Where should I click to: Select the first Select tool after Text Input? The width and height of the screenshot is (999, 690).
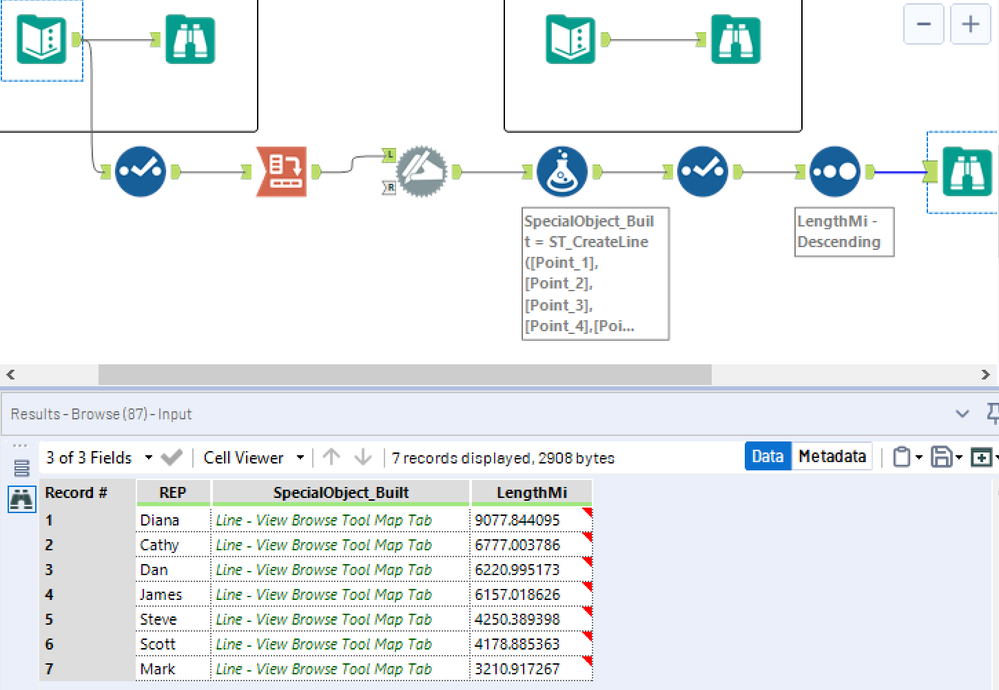click(140, 171)
